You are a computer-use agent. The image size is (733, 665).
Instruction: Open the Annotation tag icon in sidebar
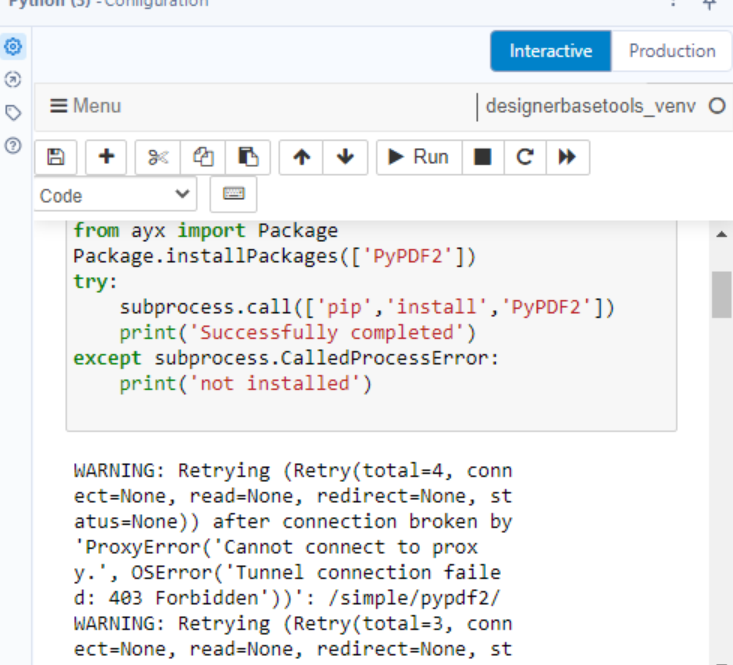coord(13,112)
